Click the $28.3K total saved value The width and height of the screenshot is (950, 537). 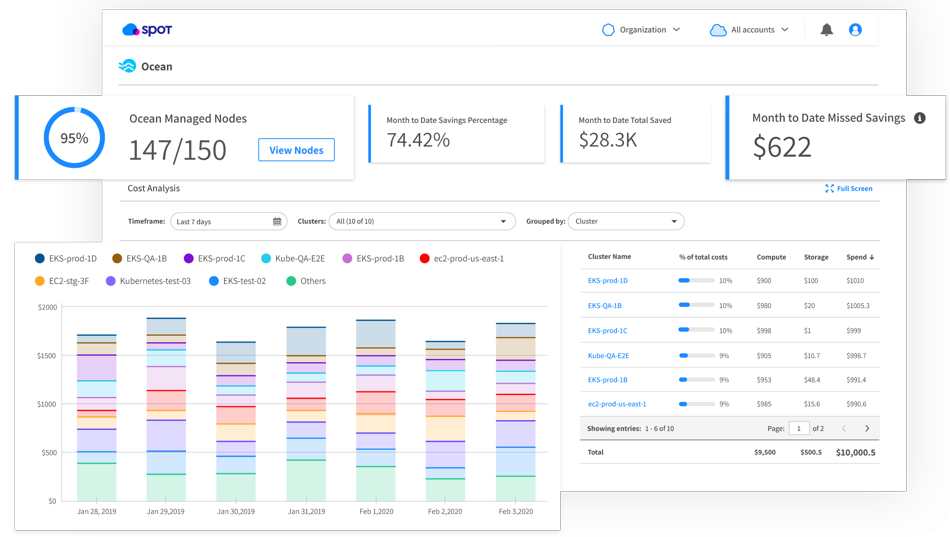(608, 140)
